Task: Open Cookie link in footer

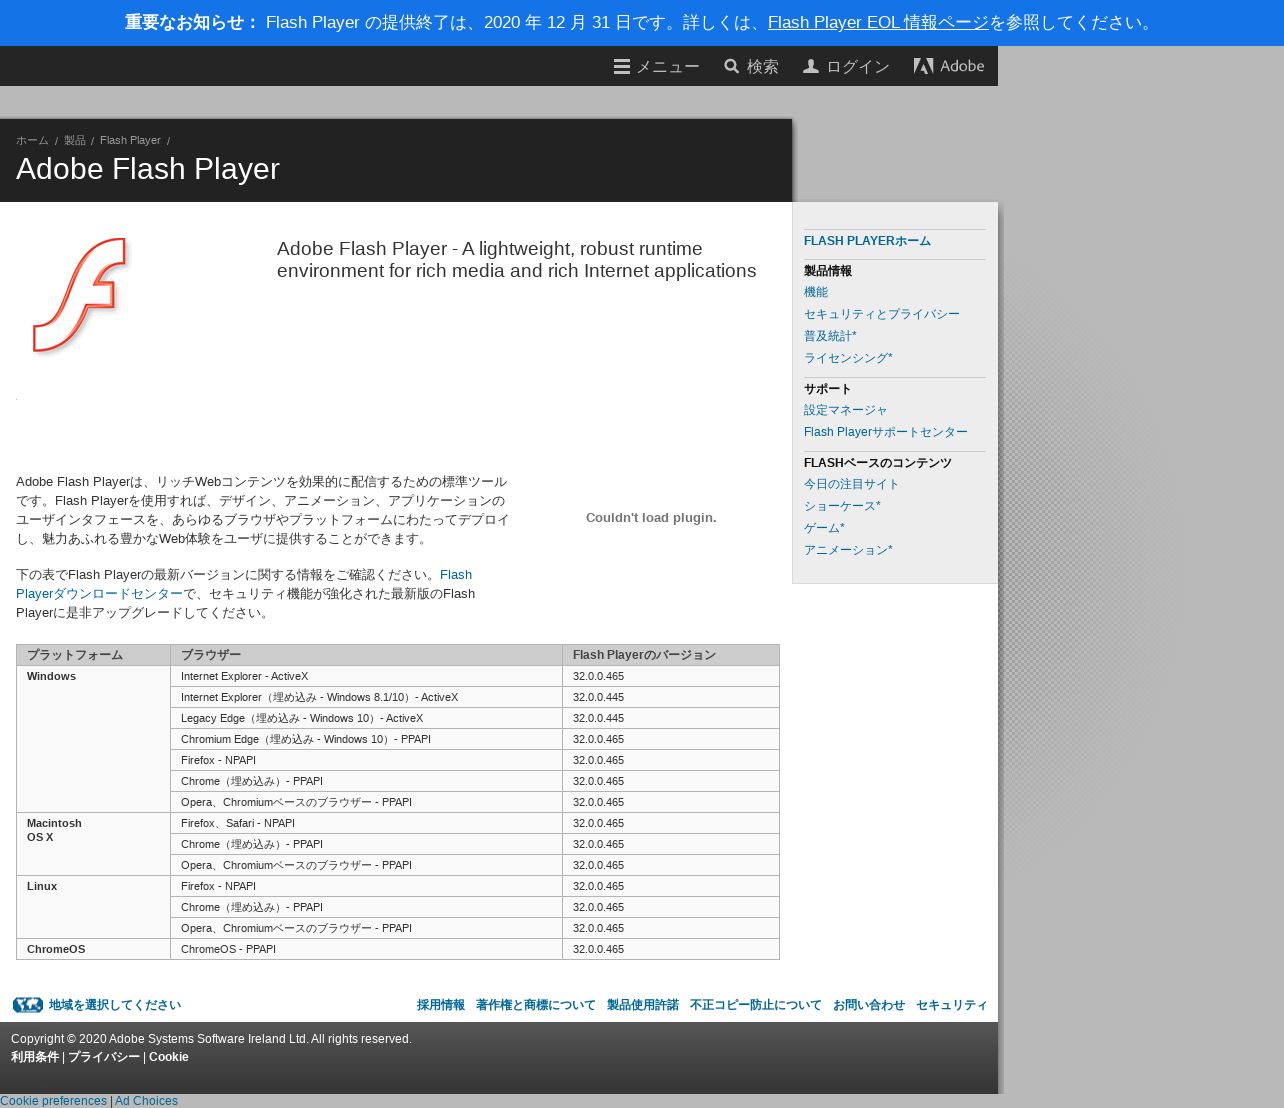Action: coord(169,1057)
